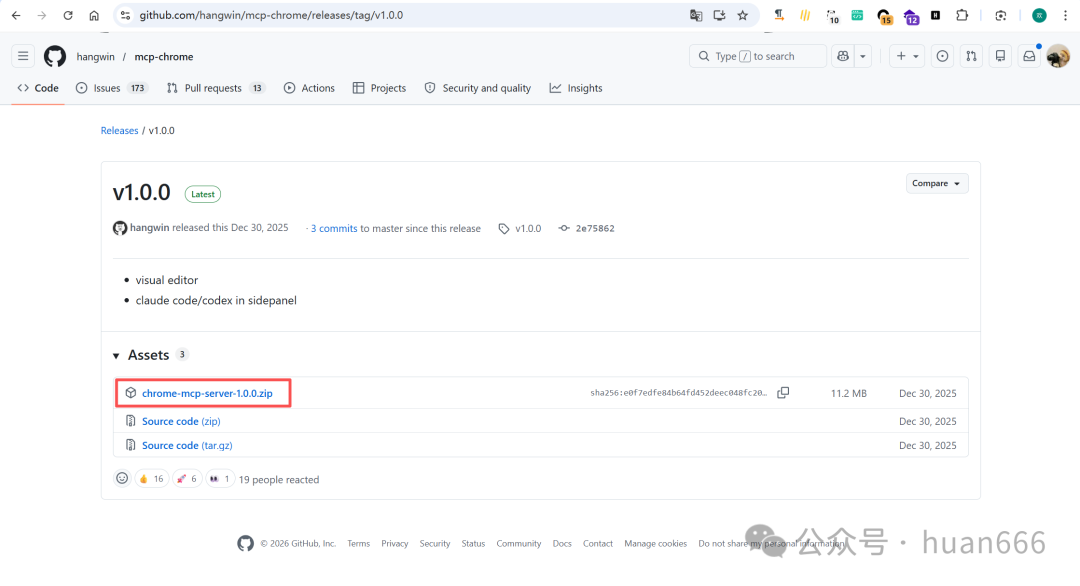Screen dimensions: 1080x586
Task: Open hangwin author link in release
Action: click(x=149, y=228)
